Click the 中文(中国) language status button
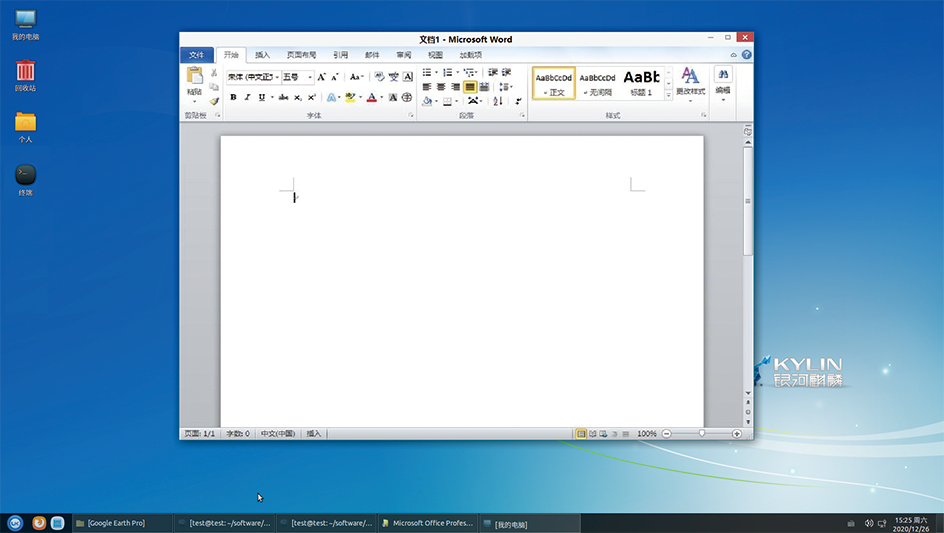 tap(278, 434)
